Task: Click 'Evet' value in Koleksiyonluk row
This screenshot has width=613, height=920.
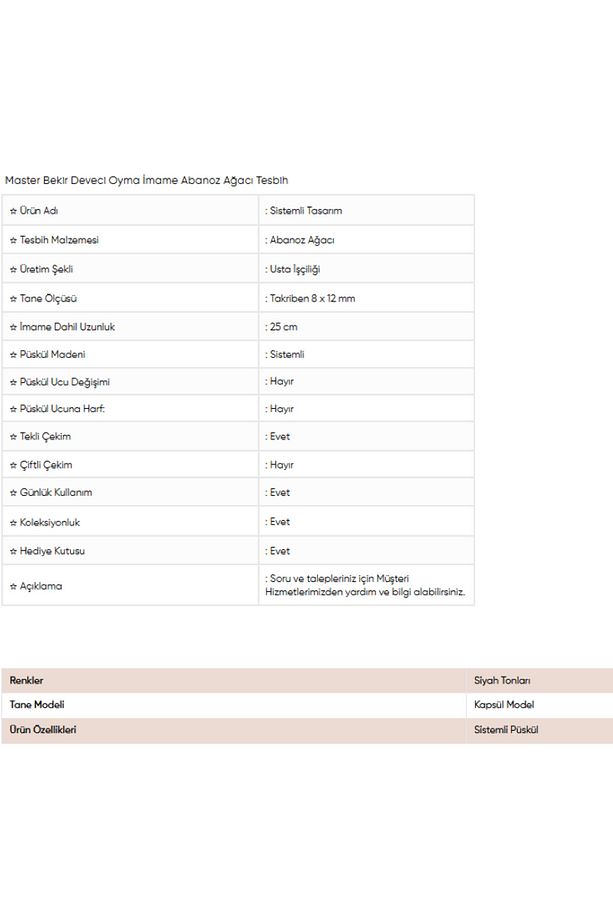Action: pos(280,522)
